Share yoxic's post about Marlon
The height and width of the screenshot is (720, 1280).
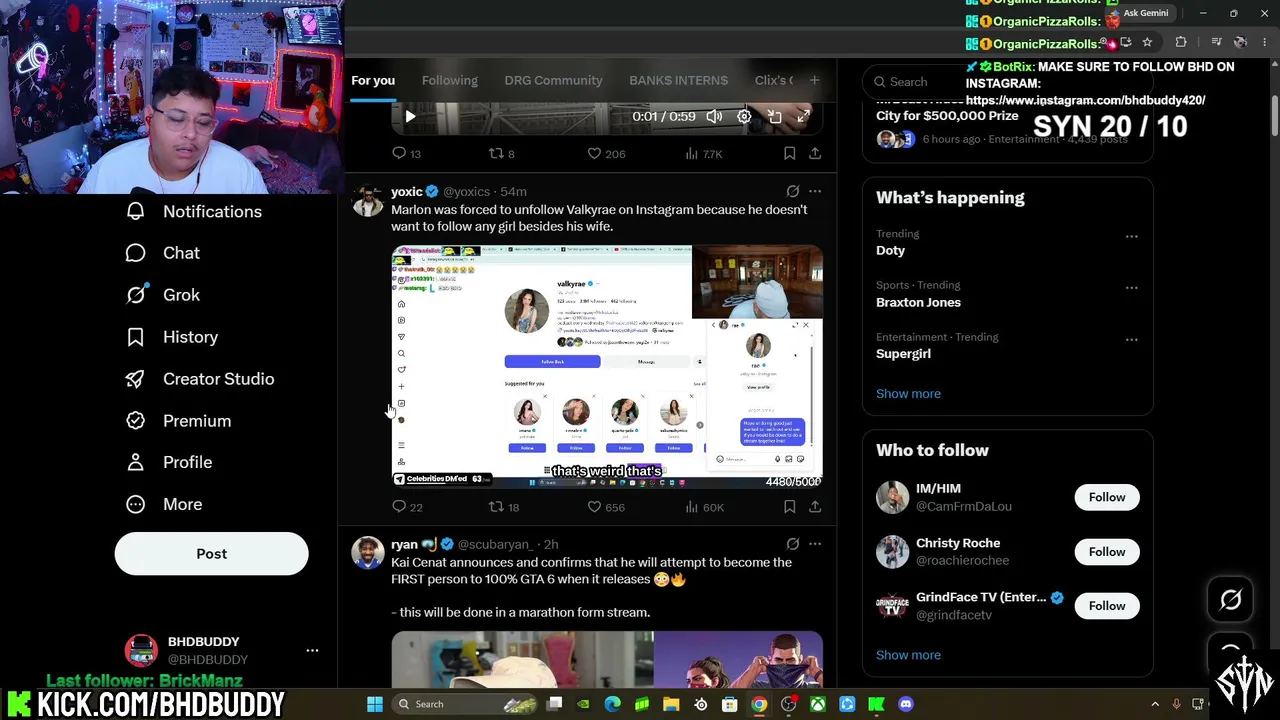click(815, 507)
